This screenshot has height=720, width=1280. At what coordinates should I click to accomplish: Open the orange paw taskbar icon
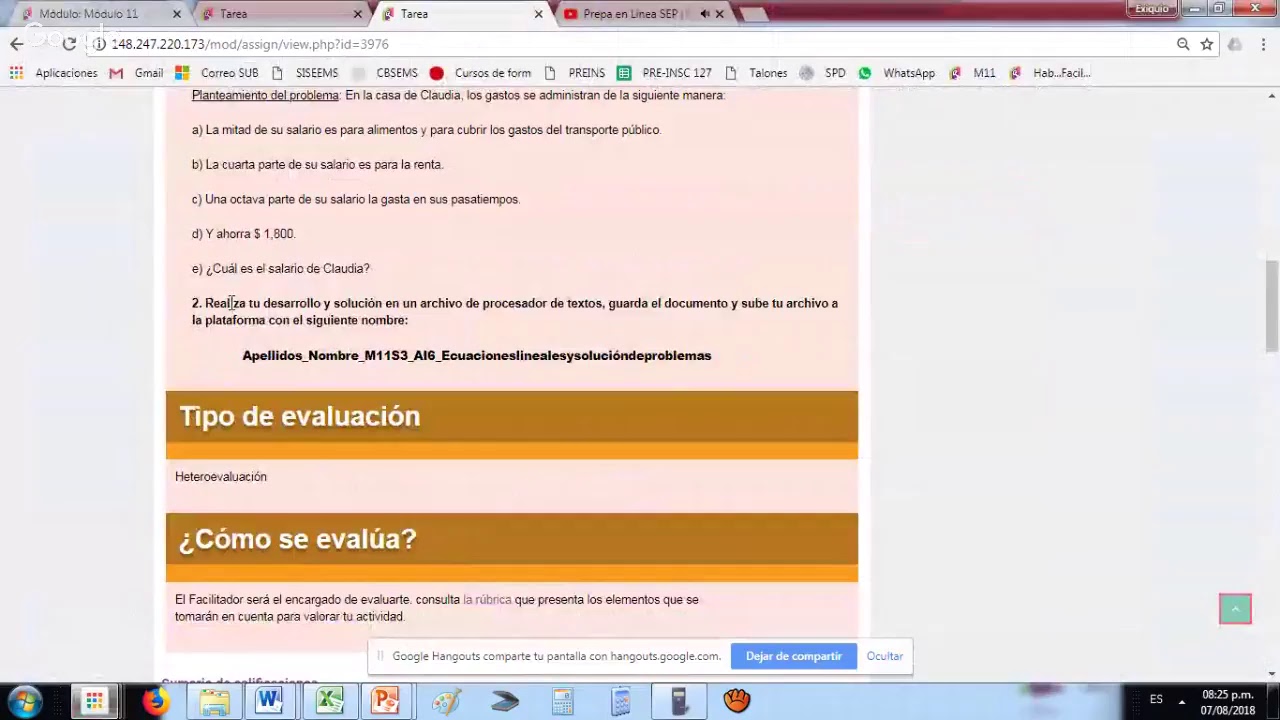click(737, 701)
